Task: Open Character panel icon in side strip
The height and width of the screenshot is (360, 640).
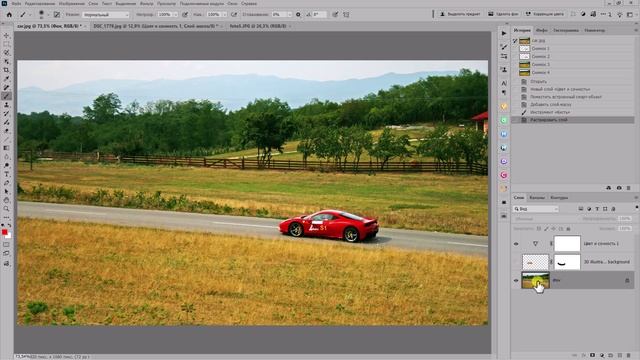Action: (504, 83)
